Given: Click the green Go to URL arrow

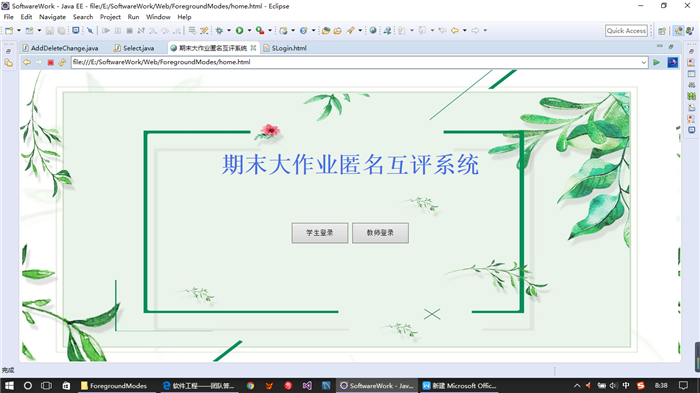Looking at the screenshot, I should point(656,63).
